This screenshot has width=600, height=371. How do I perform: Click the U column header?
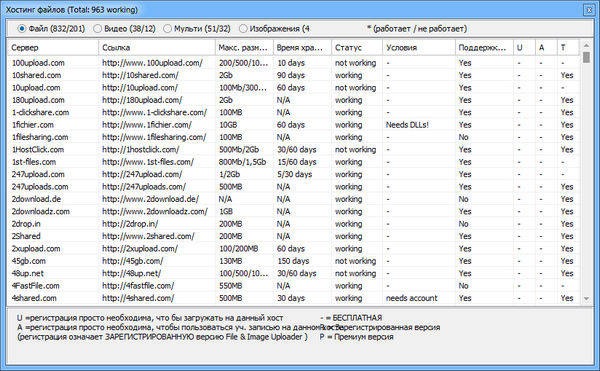pyautogui.click(x=524, y=47)
